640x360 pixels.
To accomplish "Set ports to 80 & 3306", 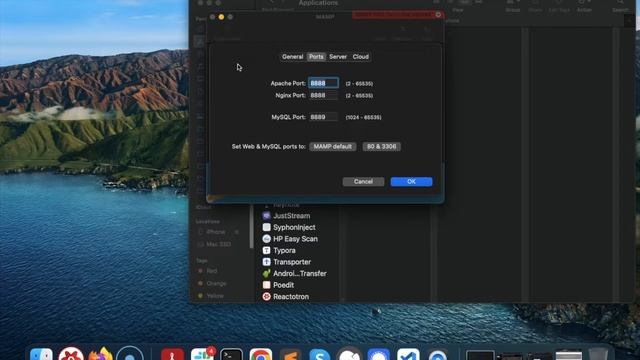I will 382,147.
